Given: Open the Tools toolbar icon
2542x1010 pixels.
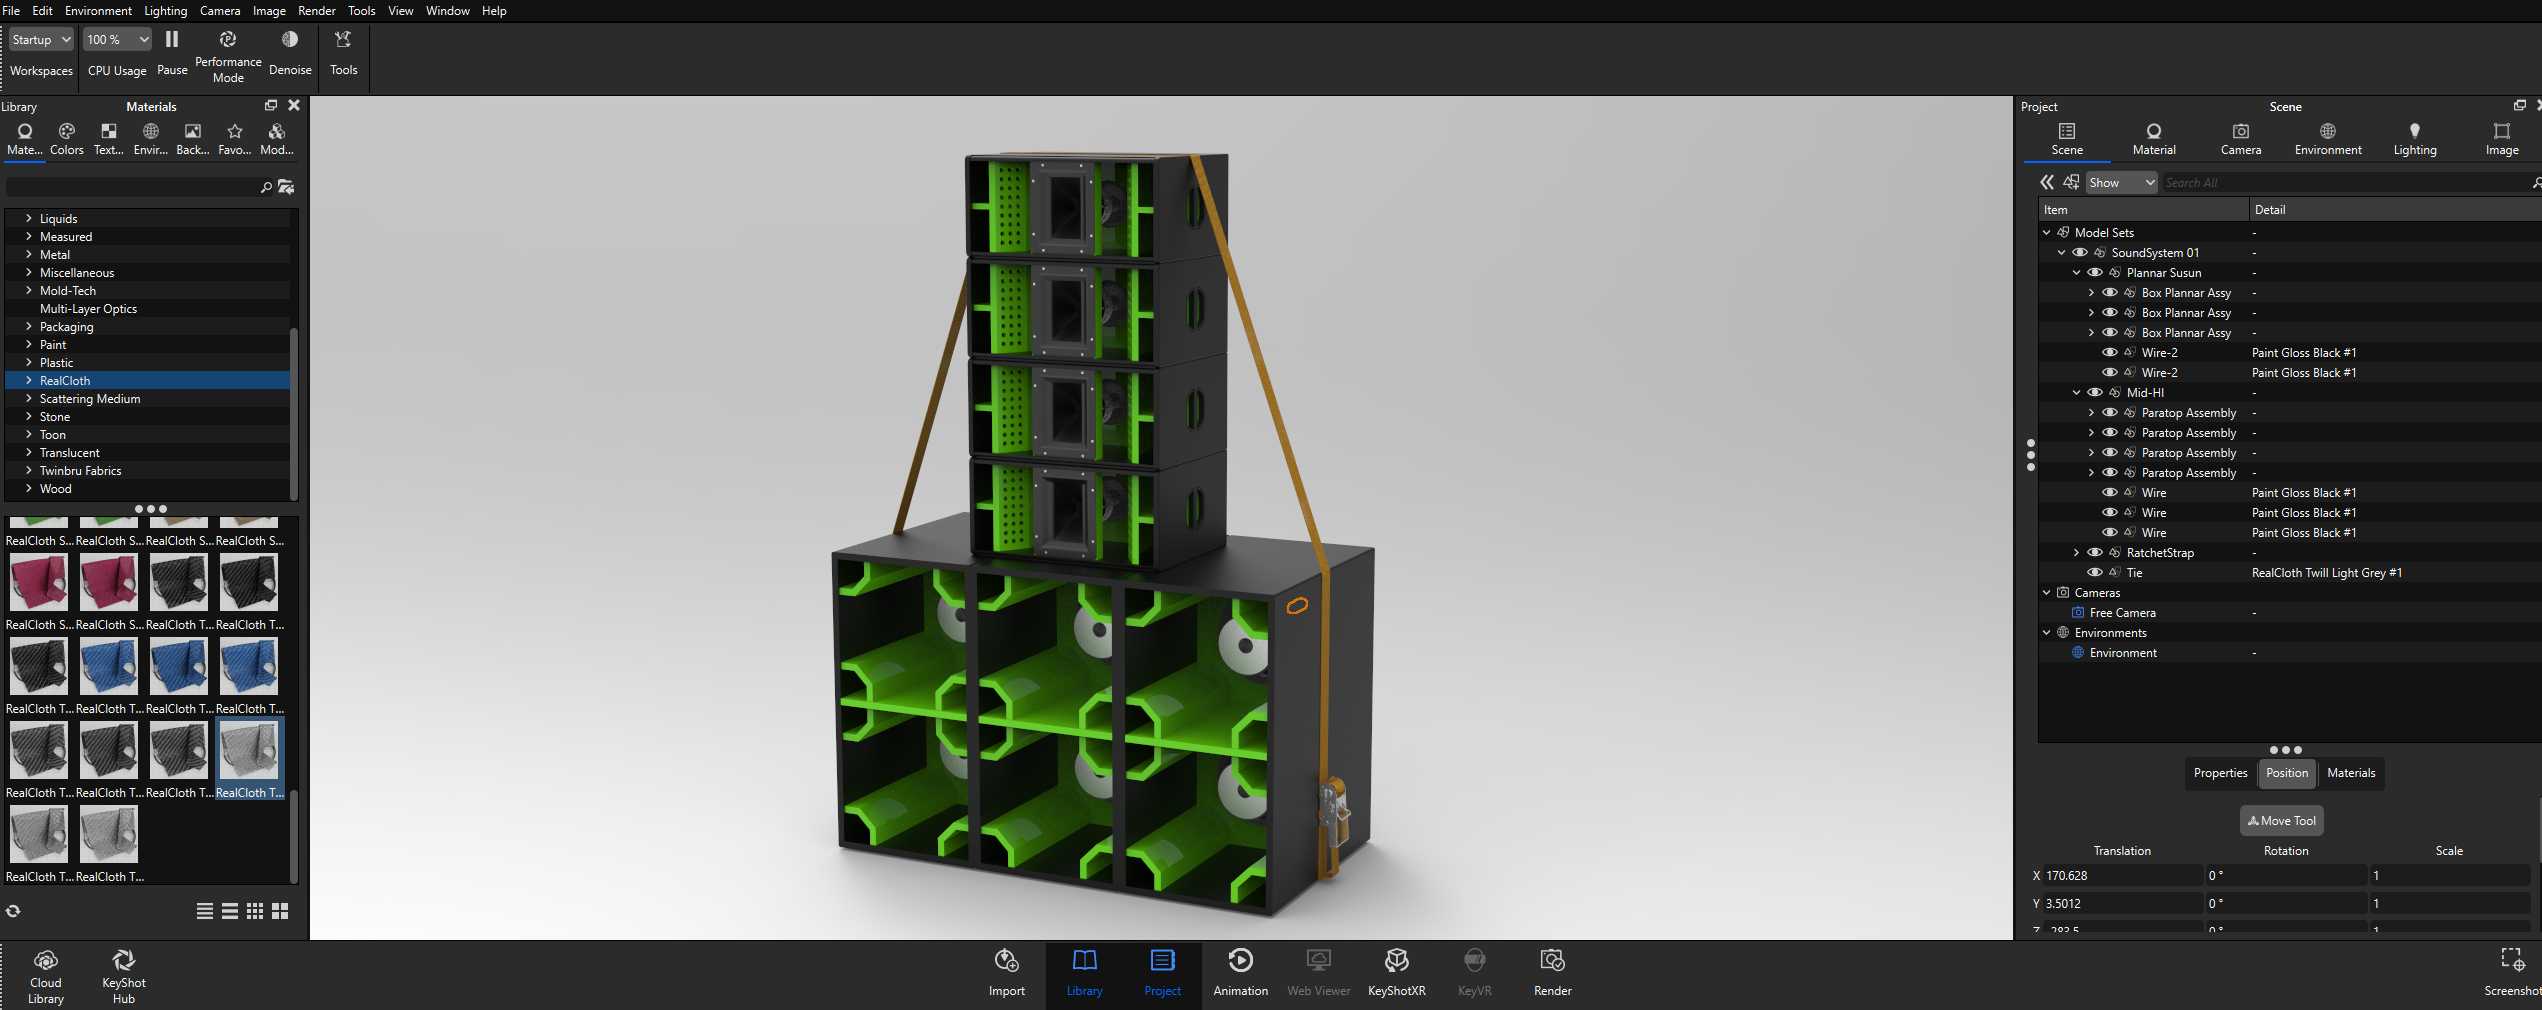Looking at the screenshot, I should (x=343, y=52).
